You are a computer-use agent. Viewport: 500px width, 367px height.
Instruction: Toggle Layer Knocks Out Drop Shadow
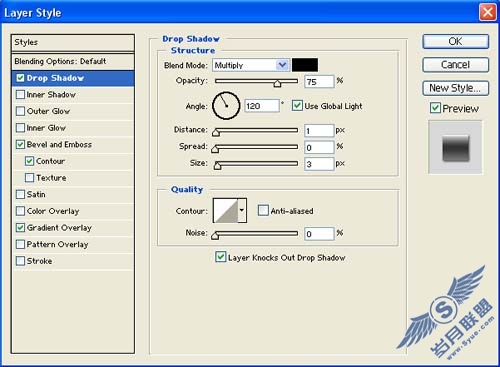(x=220, y=257)
